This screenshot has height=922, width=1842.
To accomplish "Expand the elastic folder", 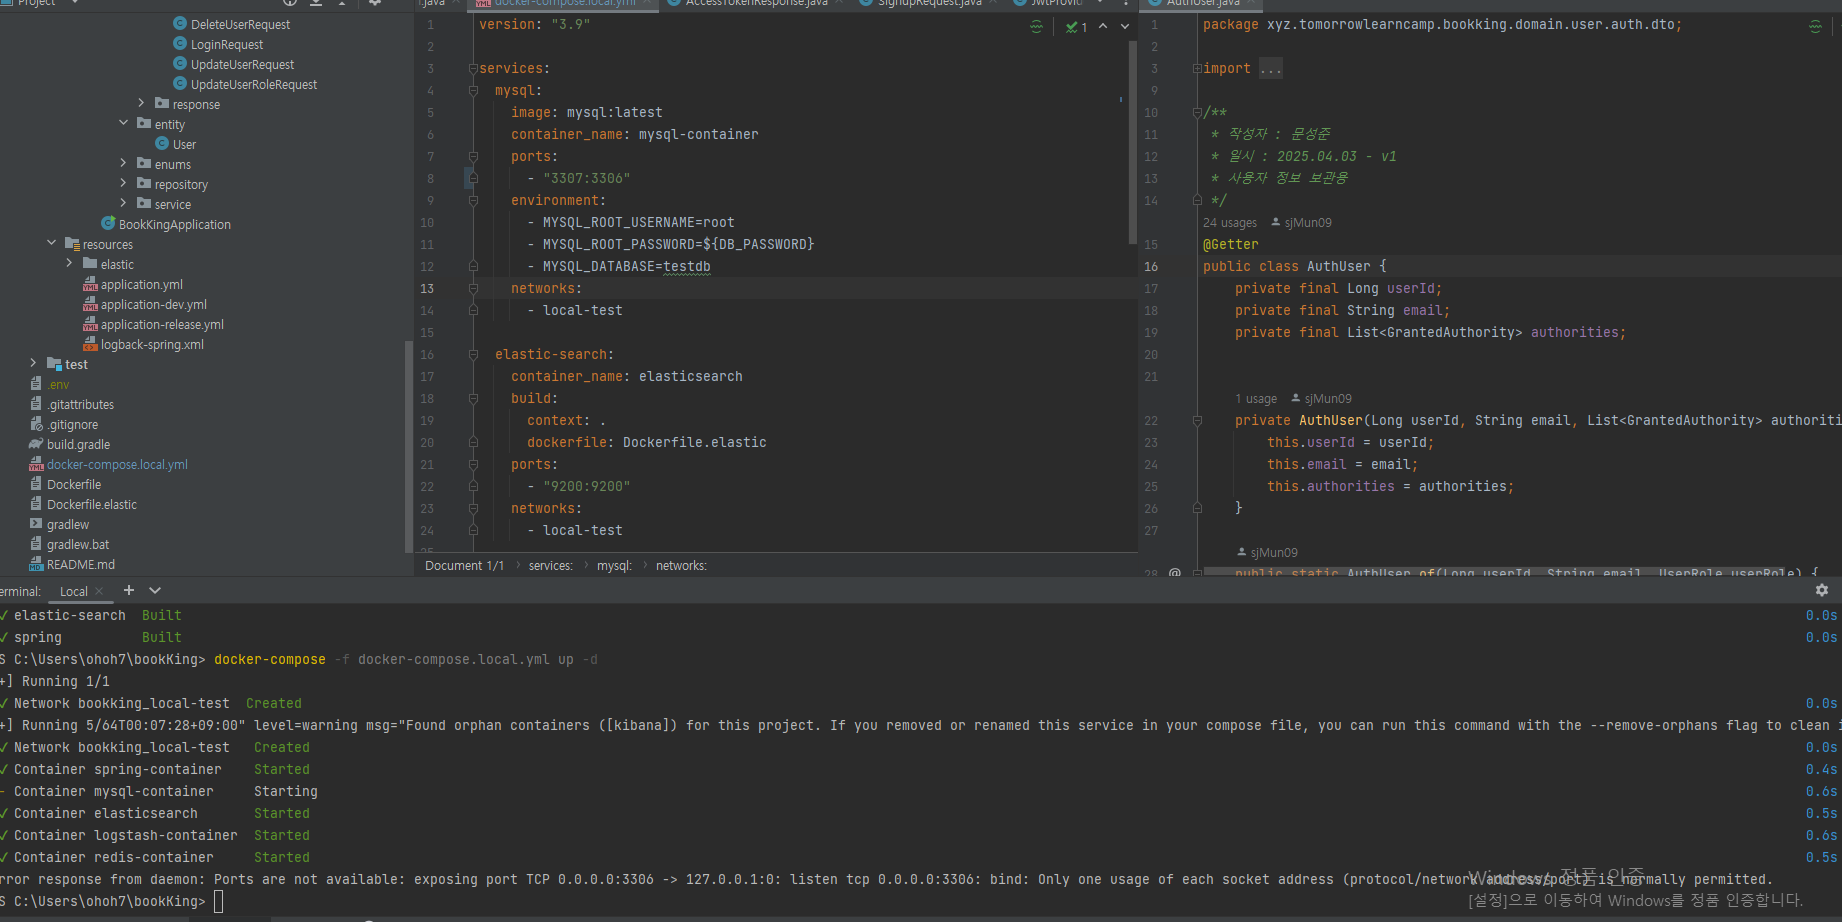I will [x=69, y=263].
